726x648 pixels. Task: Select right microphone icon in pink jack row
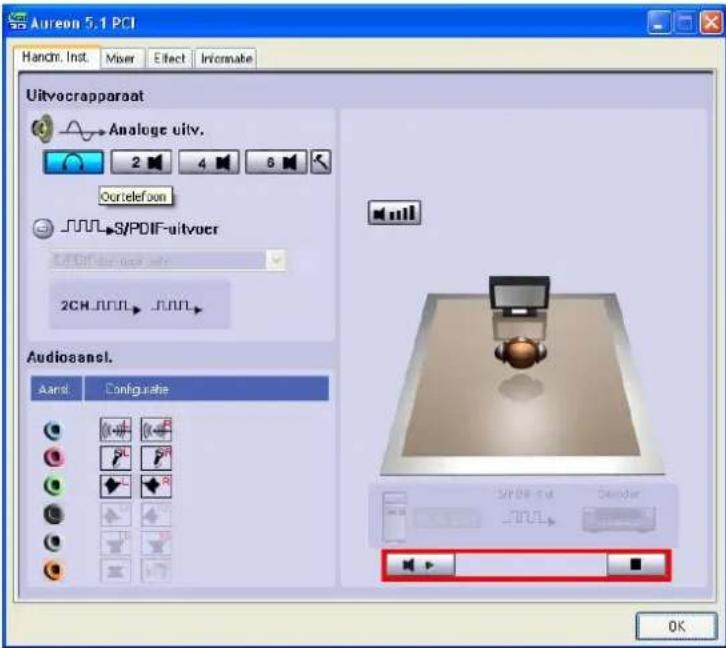[x=156, y=458]
